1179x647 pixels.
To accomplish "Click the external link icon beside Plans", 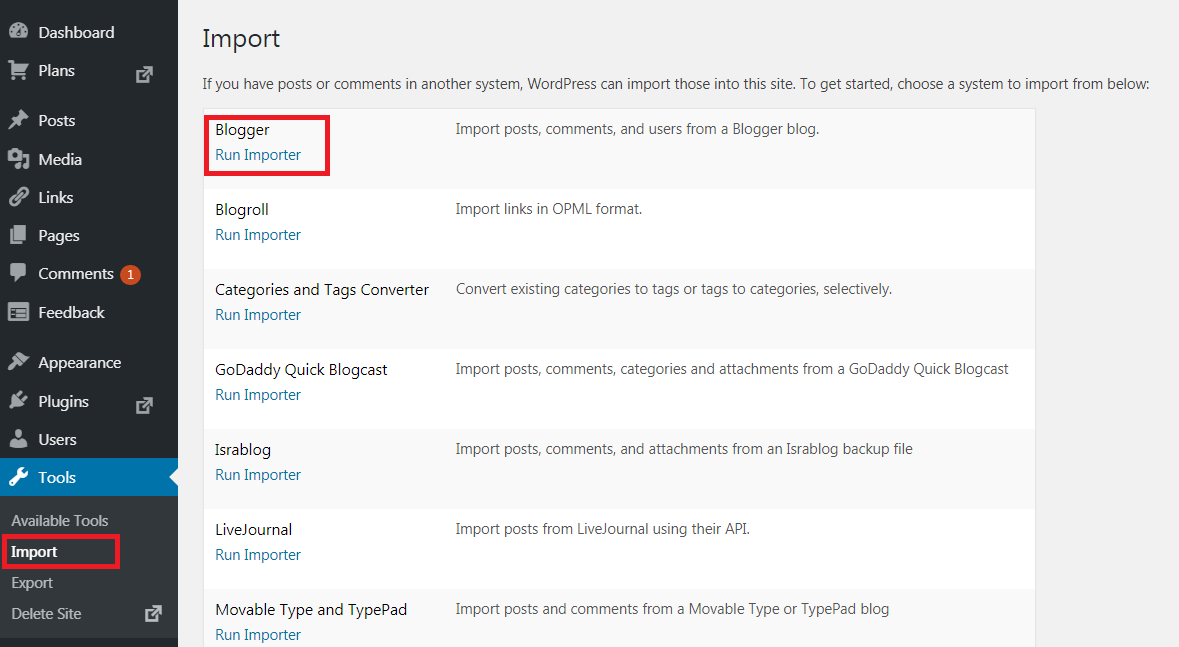I will pyautogui.click(x=144, y=74).
